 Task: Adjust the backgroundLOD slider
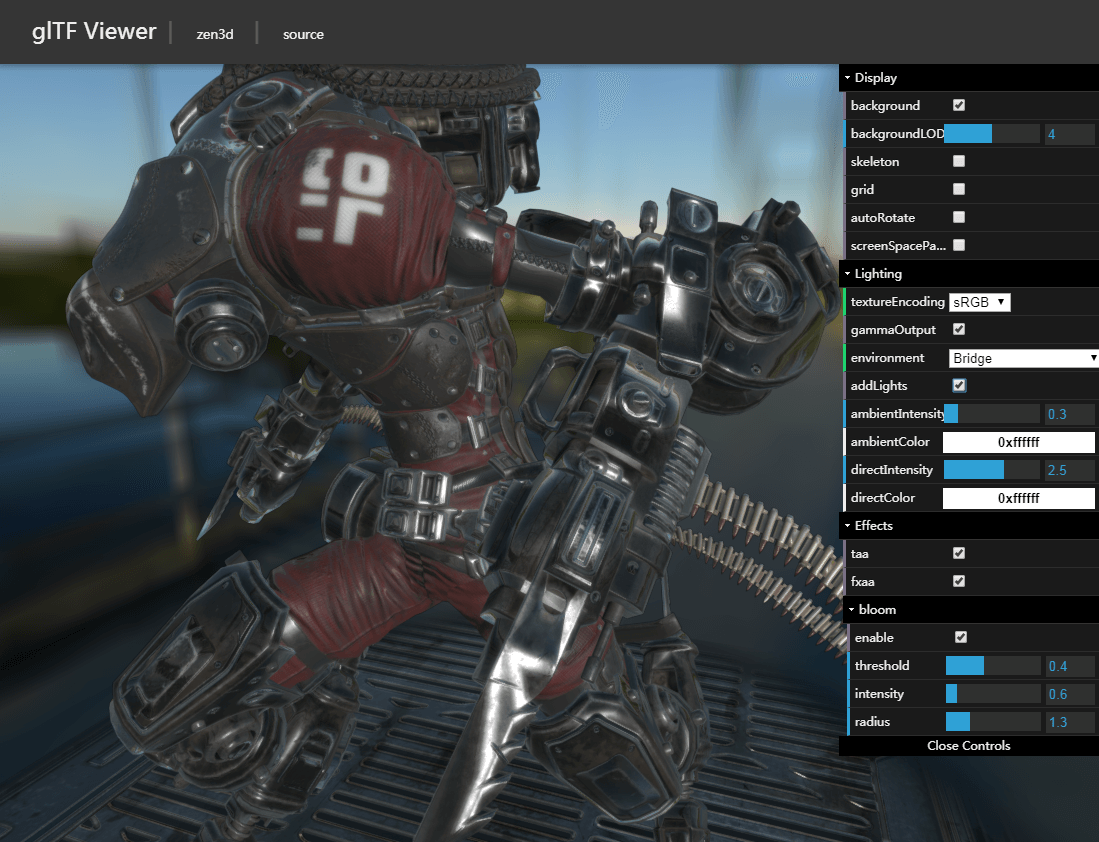coord(992,134)
